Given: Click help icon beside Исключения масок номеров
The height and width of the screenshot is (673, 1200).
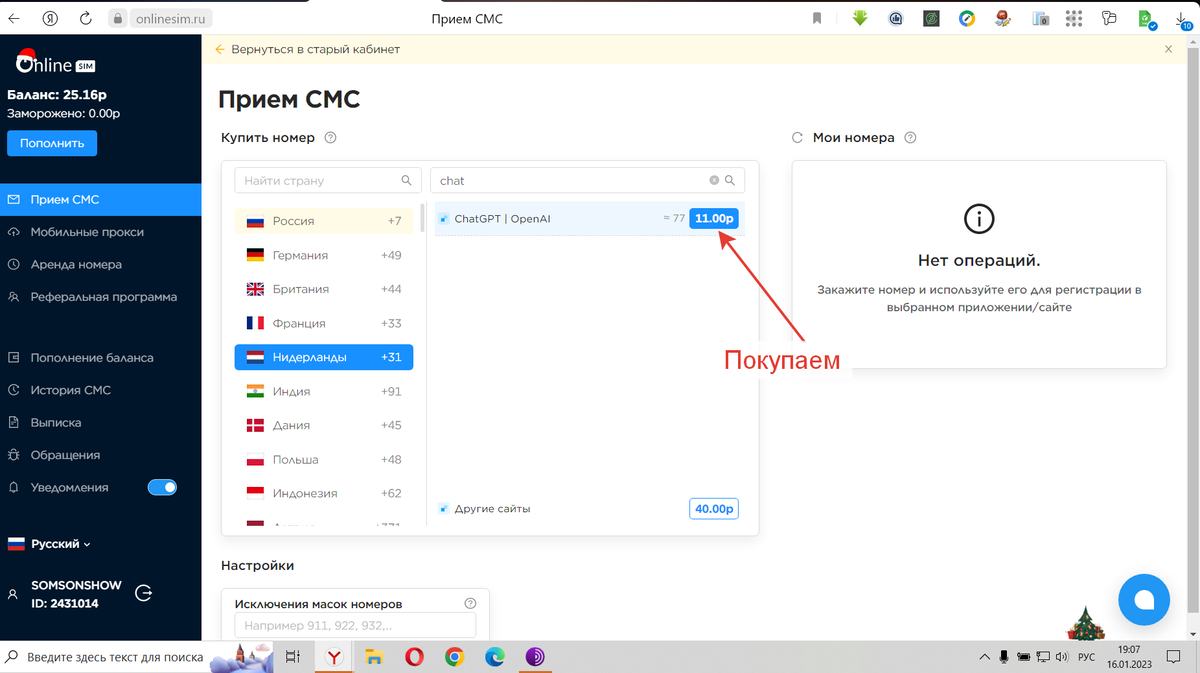Looking at the screenshot, I should pos(470,604).
